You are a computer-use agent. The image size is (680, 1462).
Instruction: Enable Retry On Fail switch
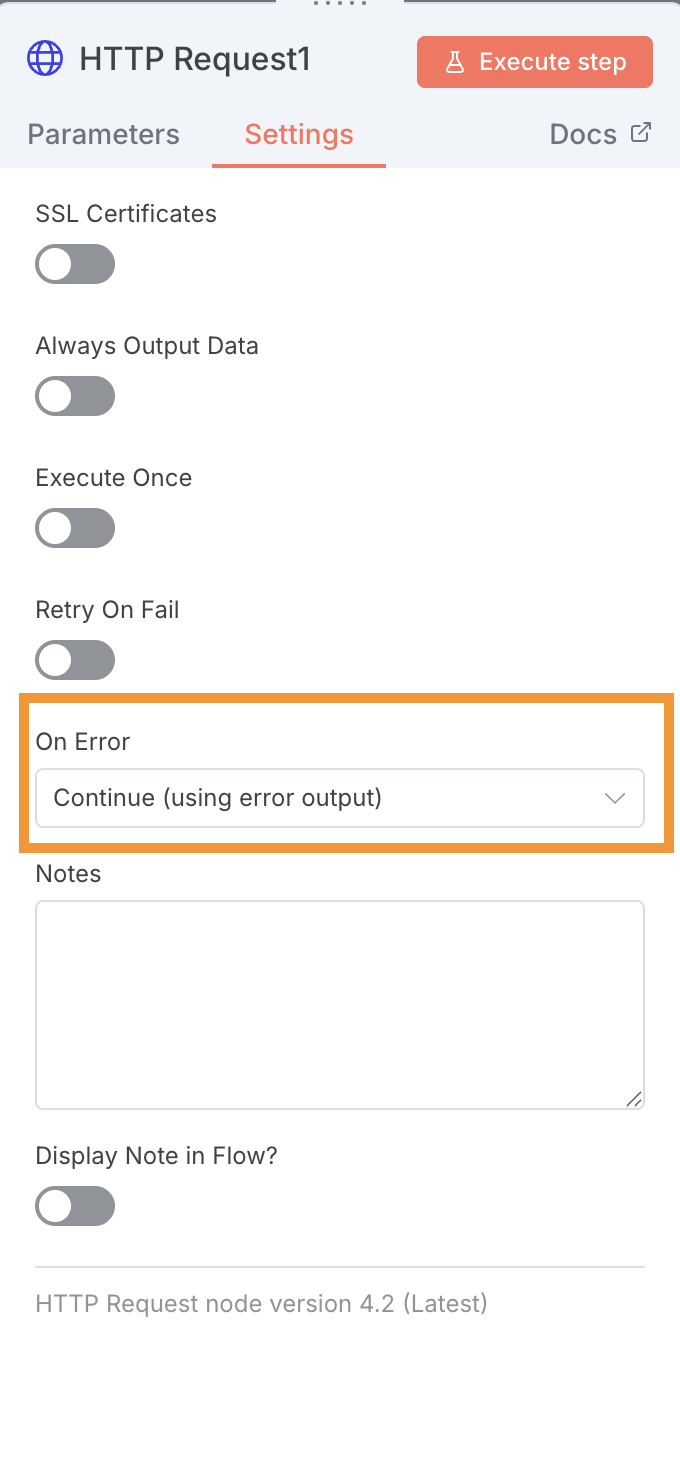click(x=75, y=661)
